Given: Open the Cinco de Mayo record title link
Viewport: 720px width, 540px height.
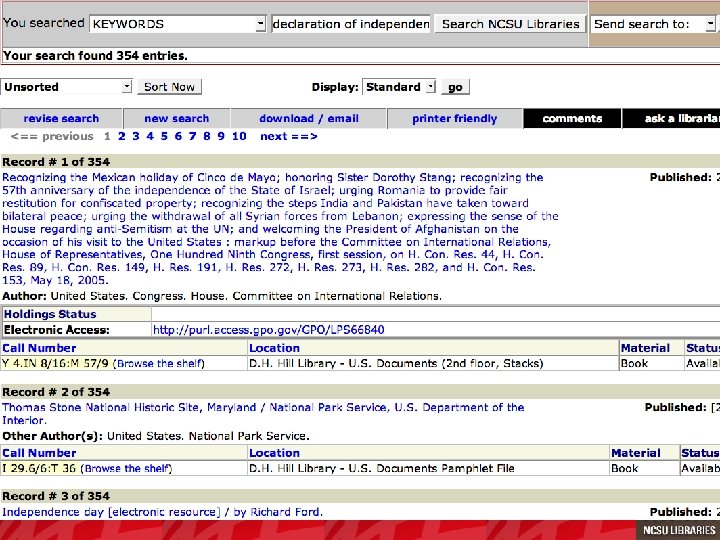Looking at the screenshot, I should tap(280, 229).
